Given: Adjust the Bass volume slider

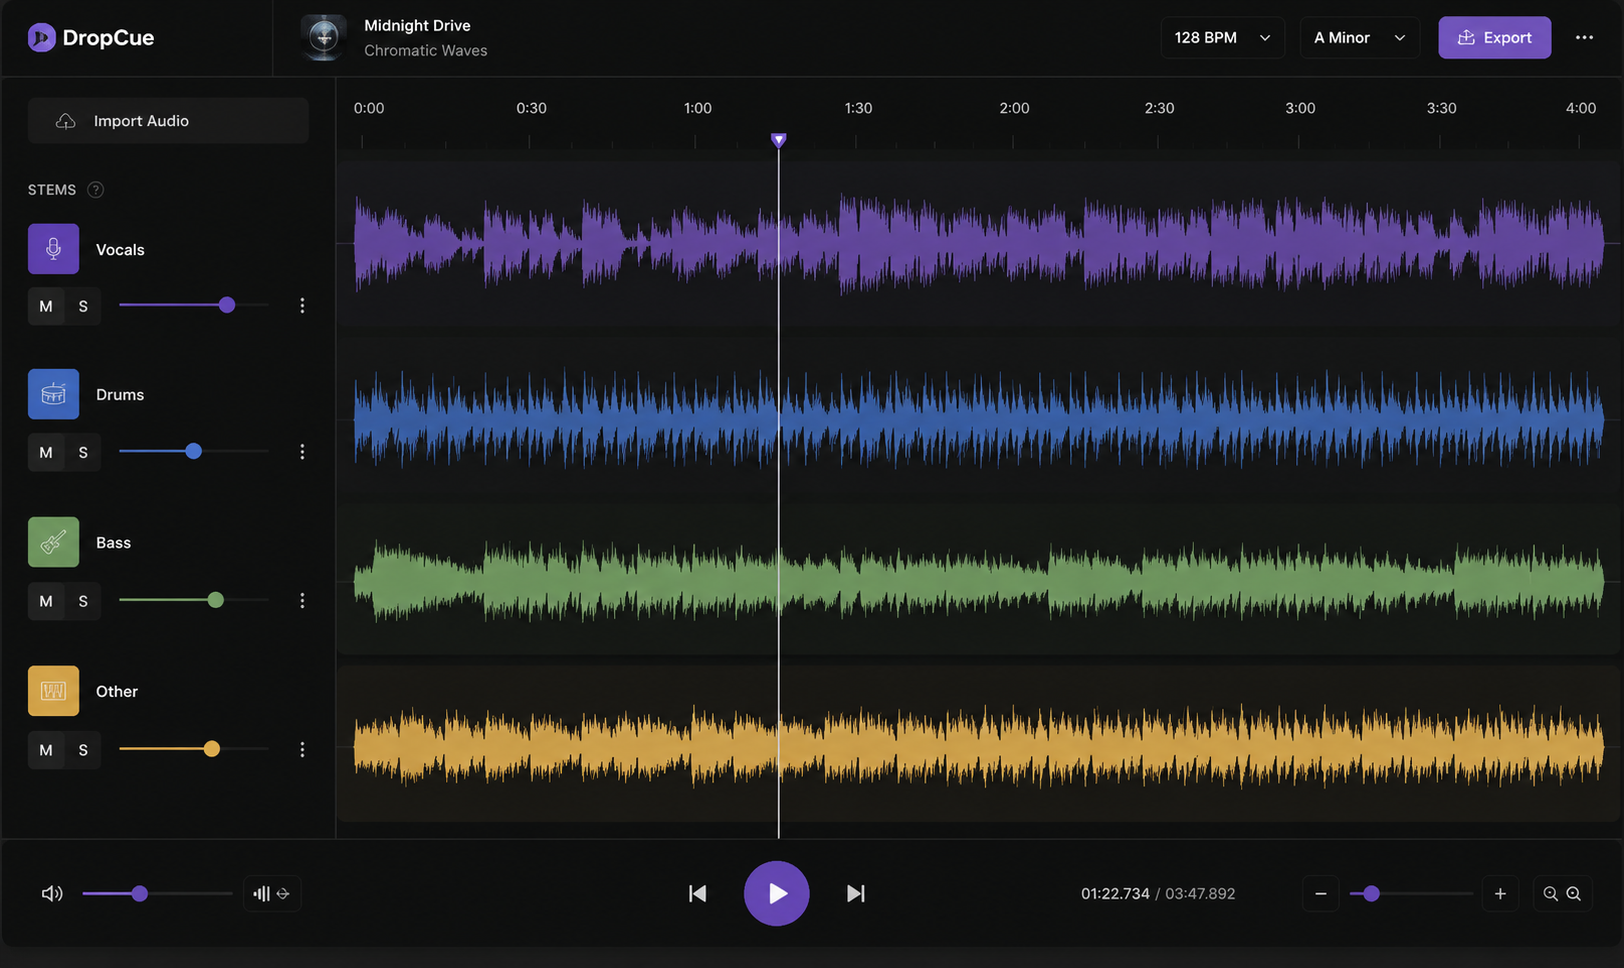Looking at the screenshot, I should click(x=194, y=600).
